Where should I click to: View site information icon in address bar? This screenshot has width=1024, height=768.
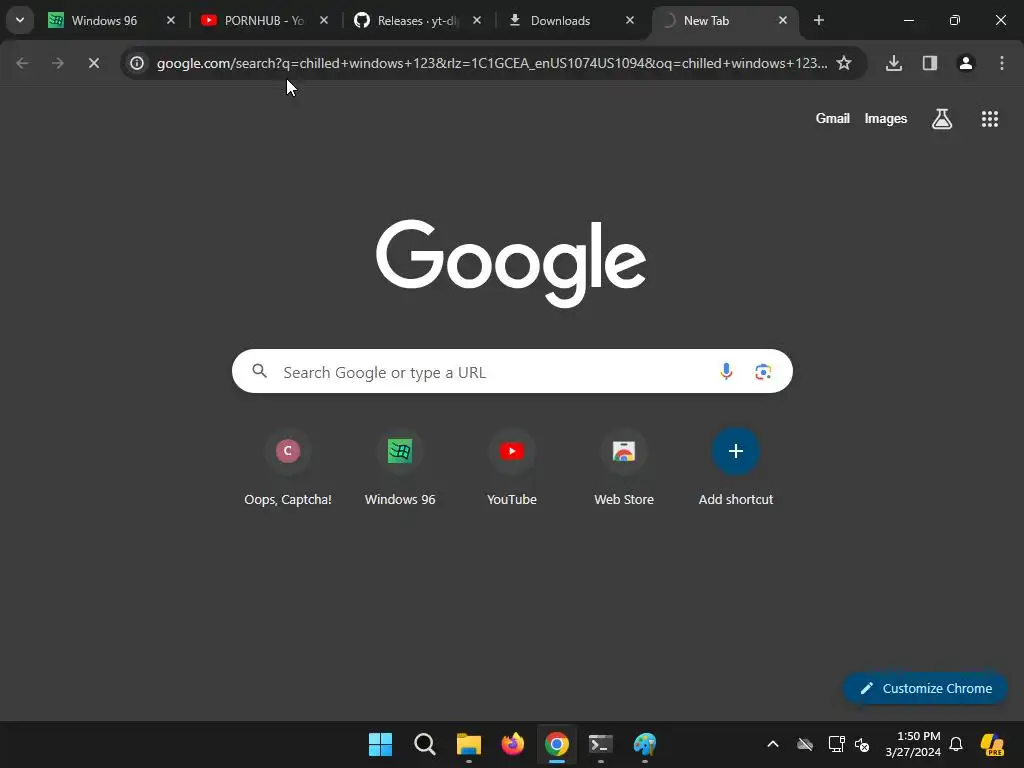[136, 63]
